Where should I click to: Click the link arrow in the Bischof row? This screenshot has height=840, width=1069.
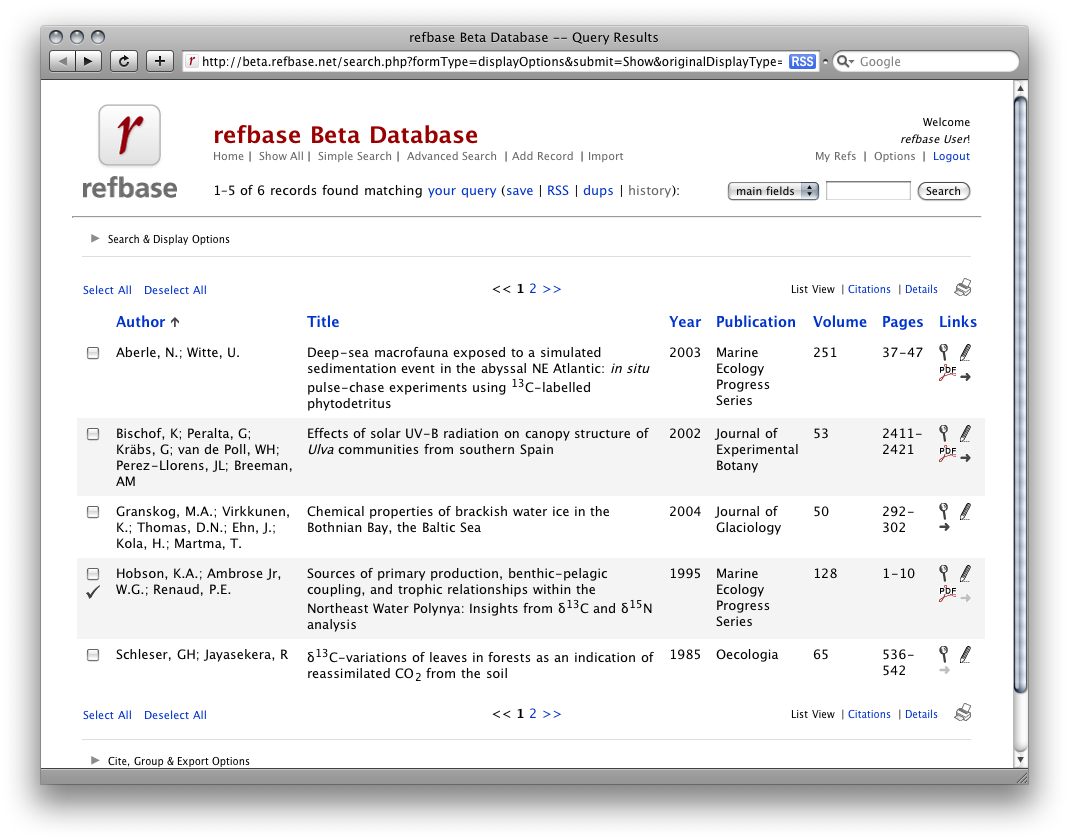tap(965, 458)
